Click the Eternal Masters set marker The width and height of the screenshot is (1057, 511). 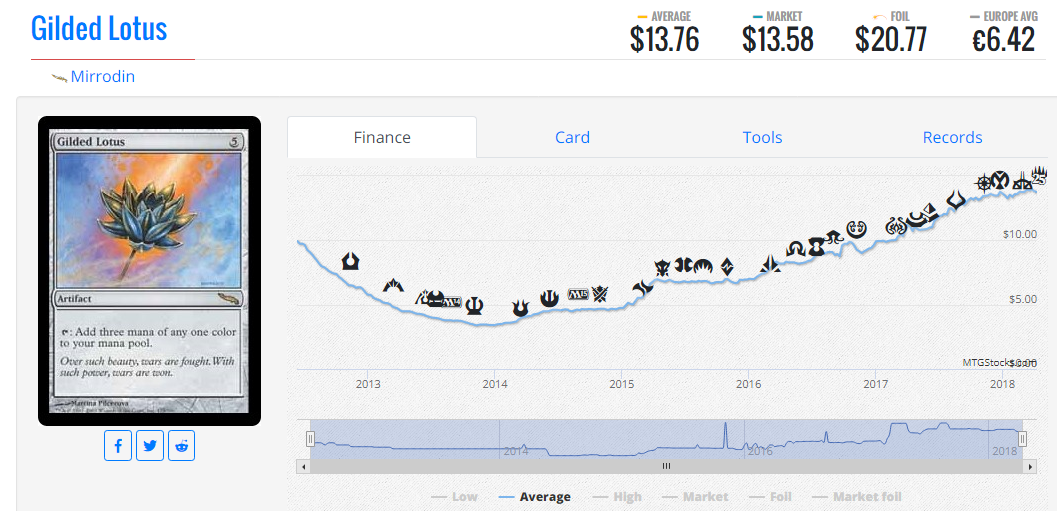click(816, 247)
